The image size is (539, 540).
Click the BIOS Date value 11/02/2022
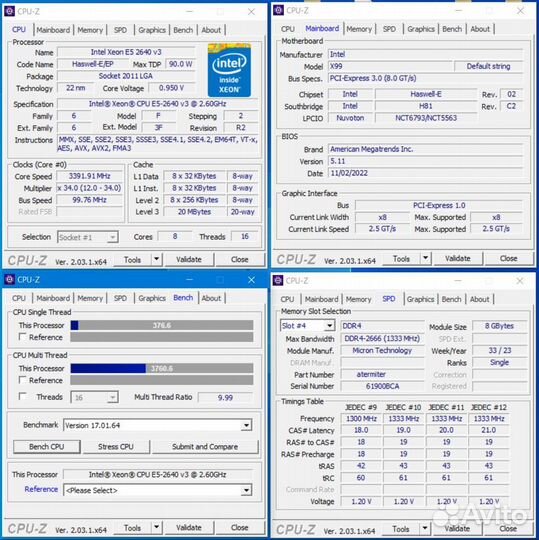click(x=425, y=173)
